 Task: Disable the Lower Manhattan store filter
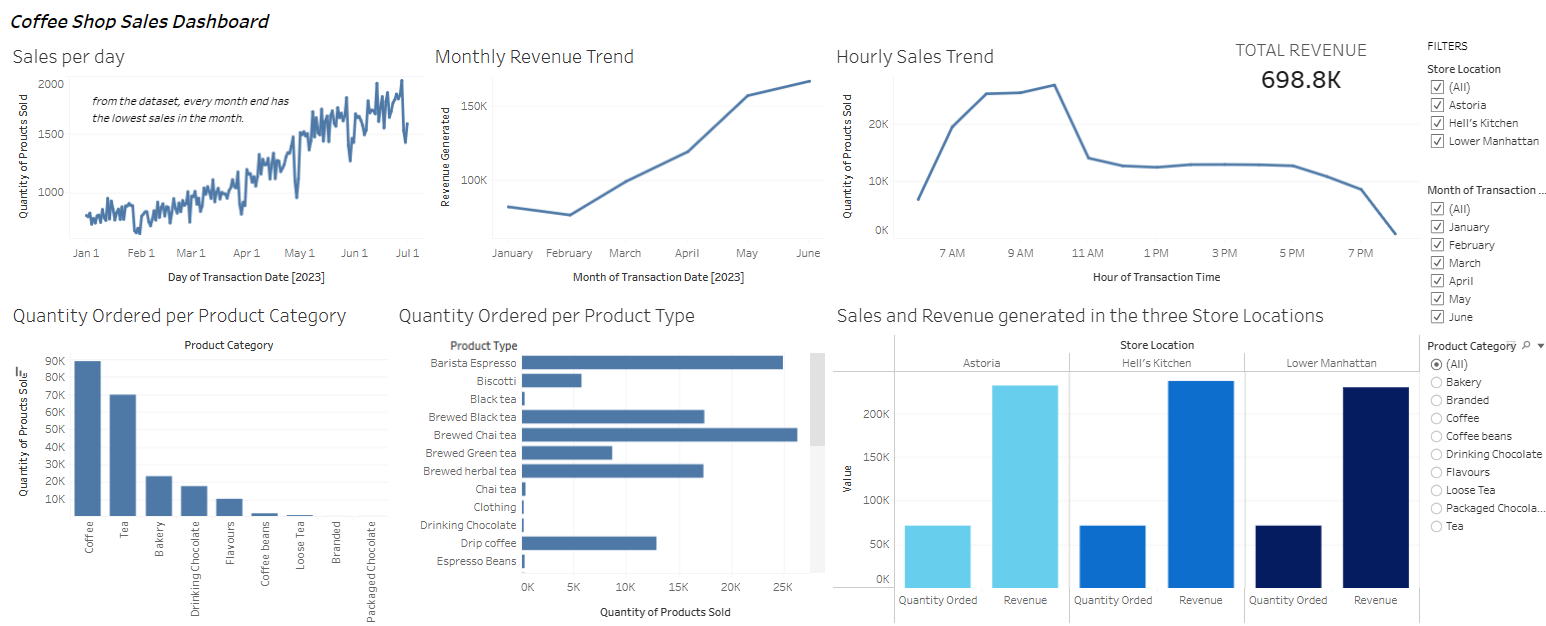[x=1437, y=140]
